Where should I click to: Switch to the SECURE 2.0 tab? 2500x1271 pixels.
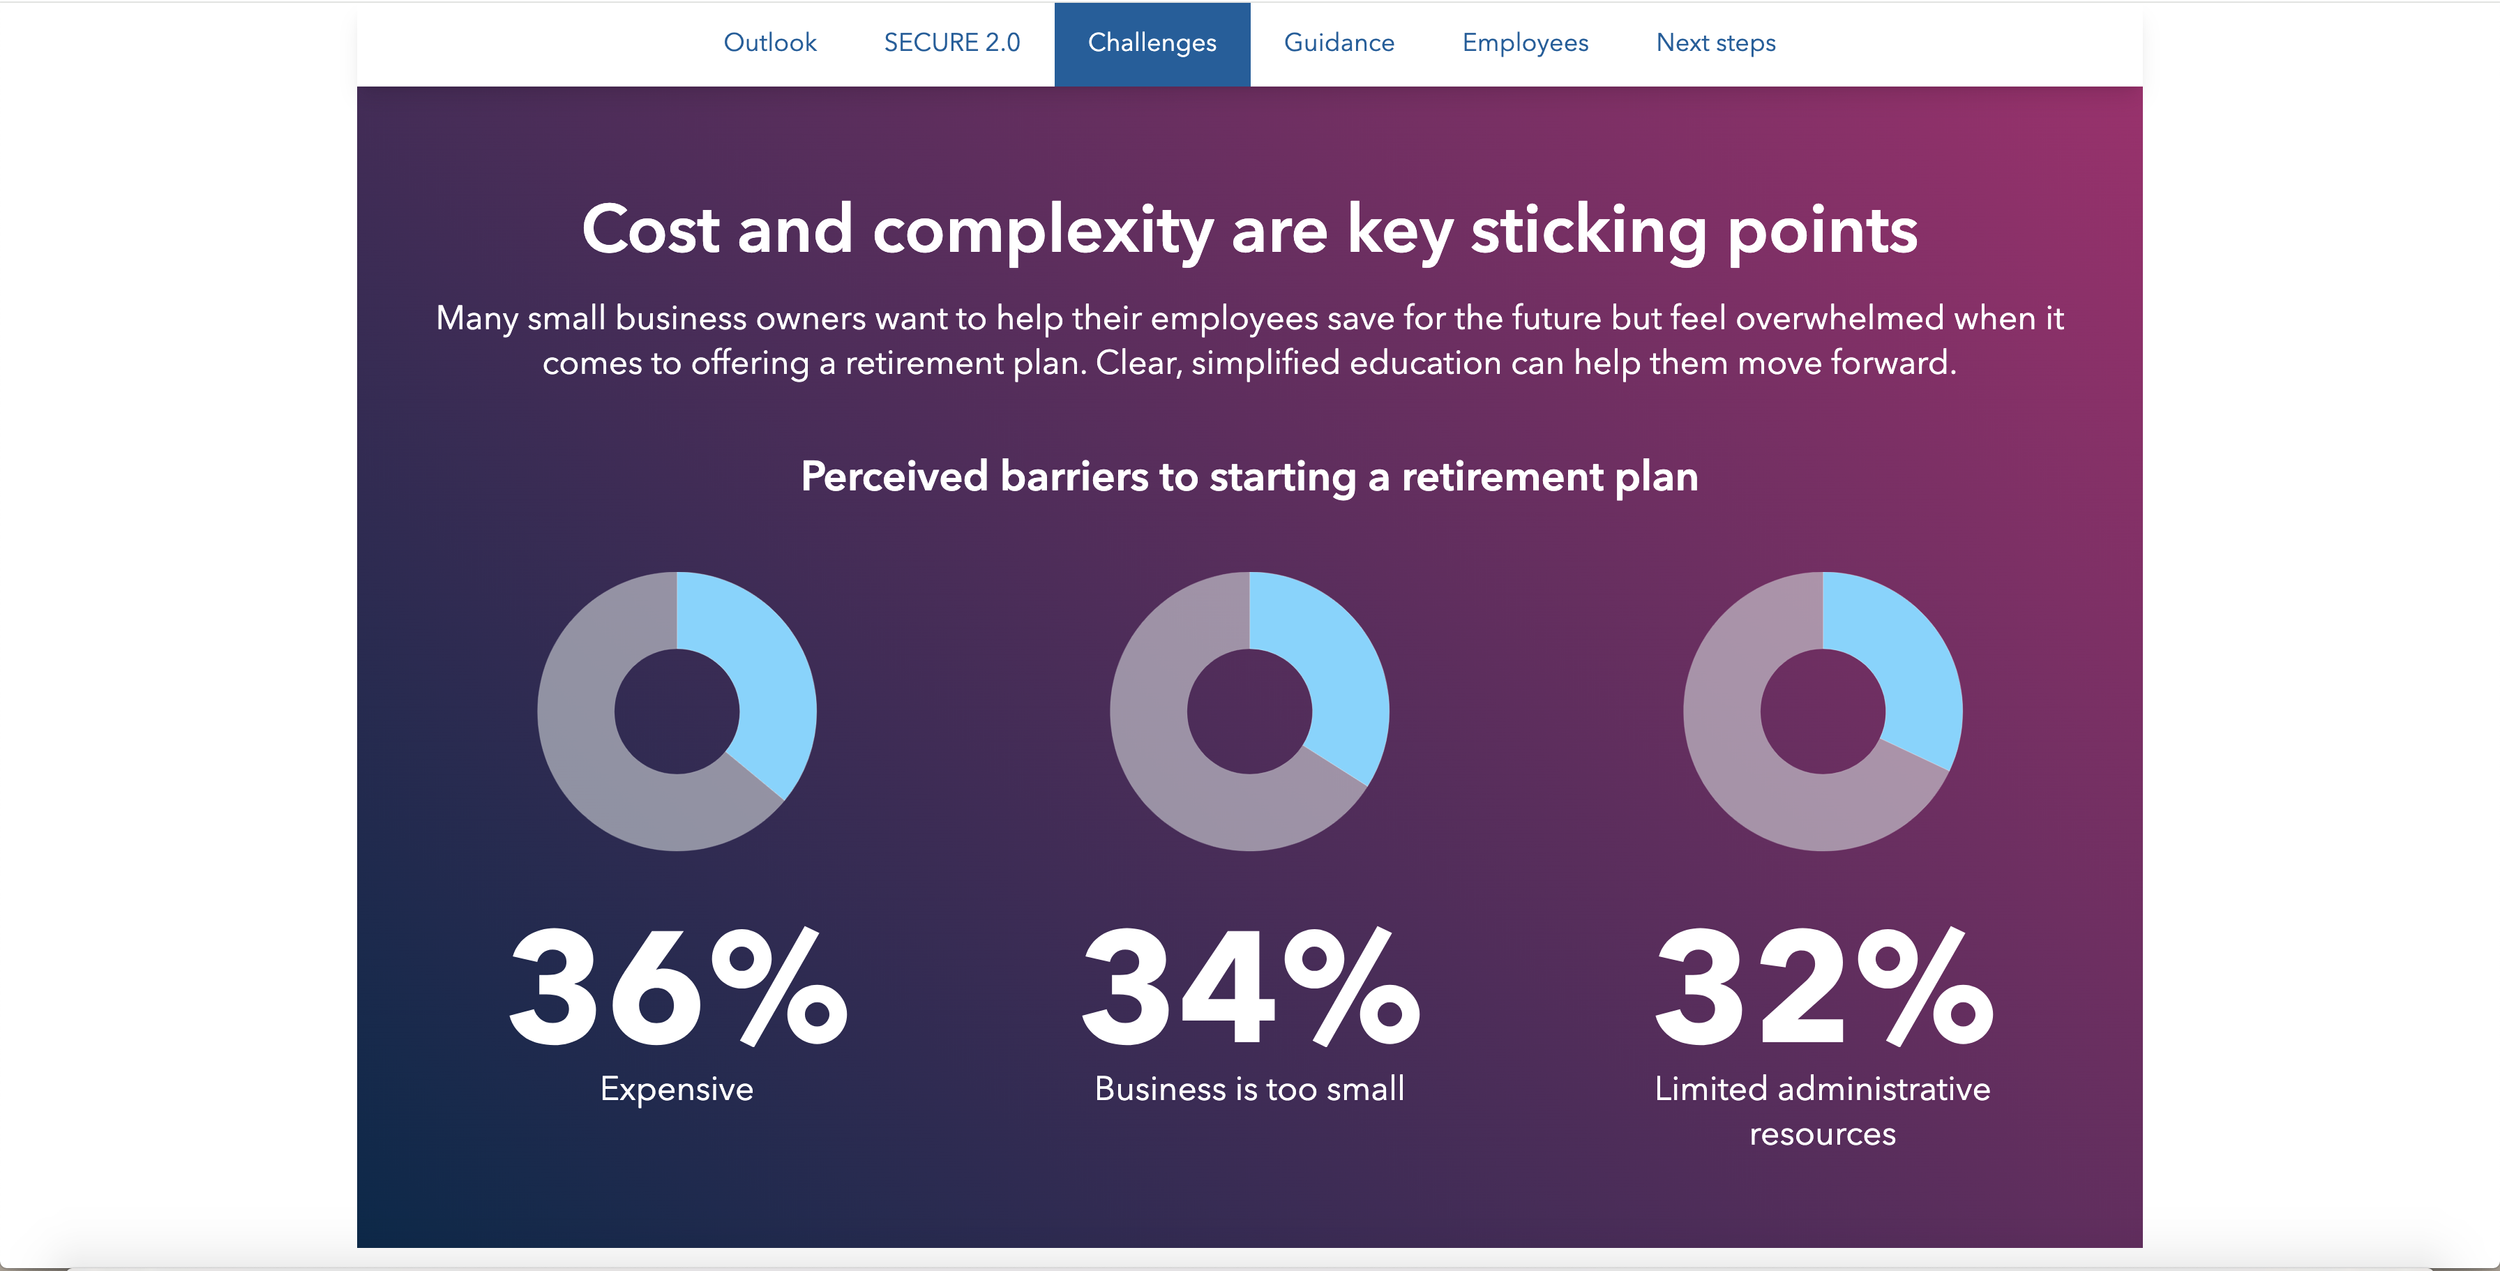pos(951,43)
